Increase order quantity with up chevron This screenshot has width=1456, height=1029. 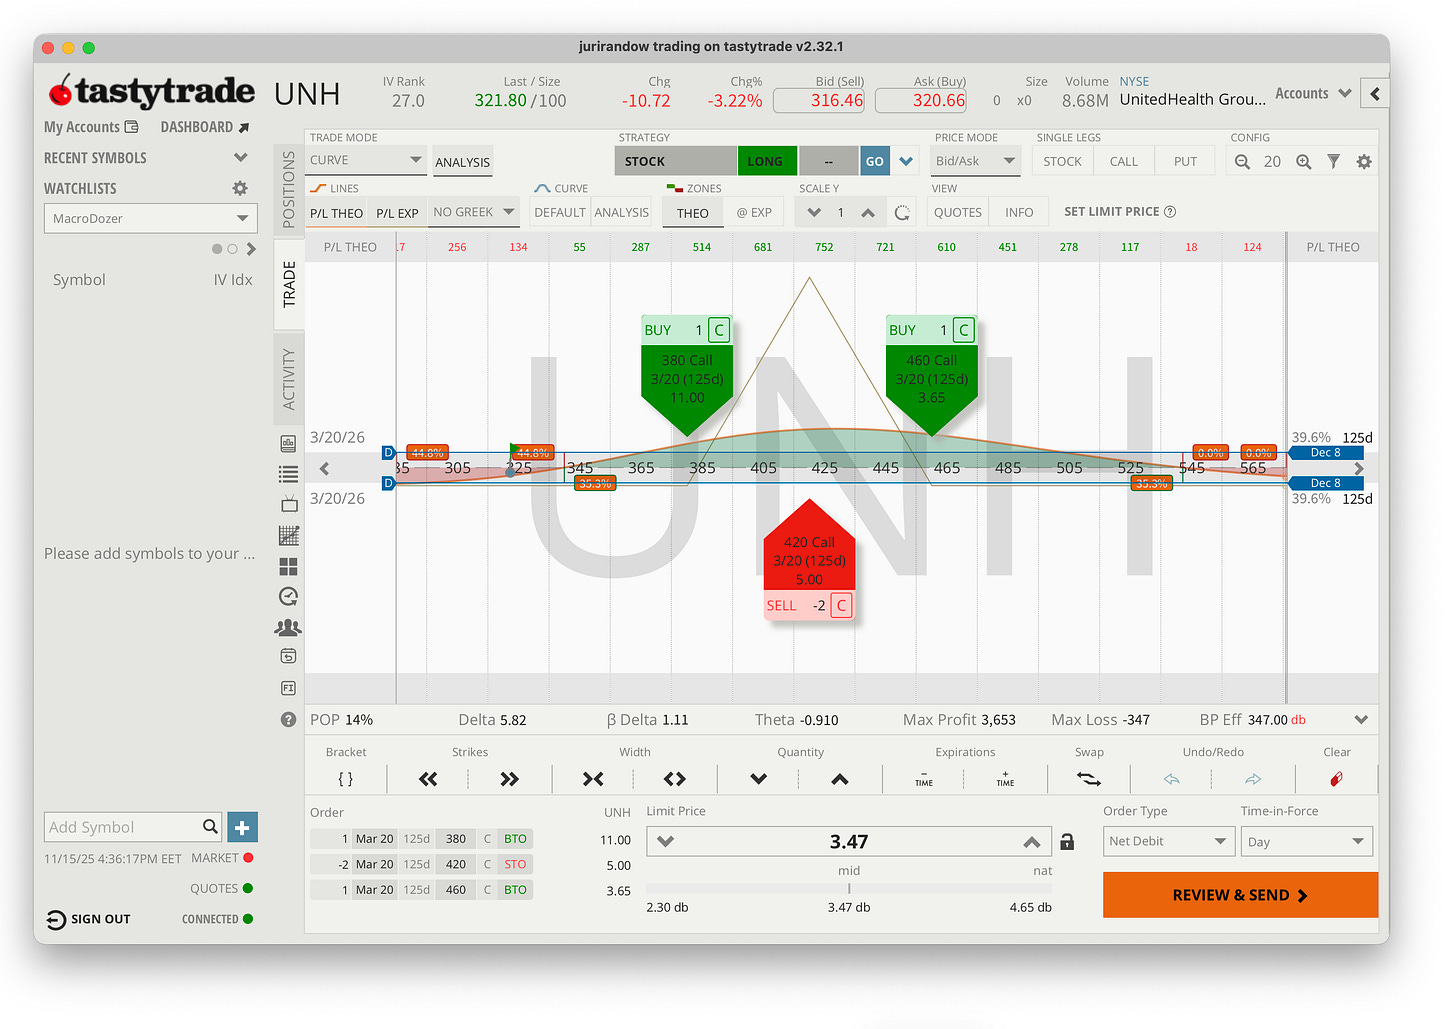click(840, 779)
